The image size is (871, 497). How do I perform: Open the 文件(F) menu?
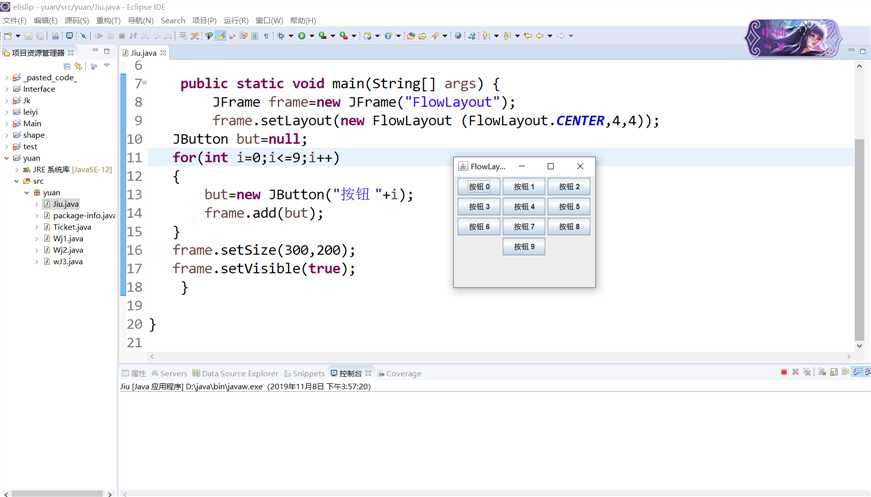coord(14,21)
